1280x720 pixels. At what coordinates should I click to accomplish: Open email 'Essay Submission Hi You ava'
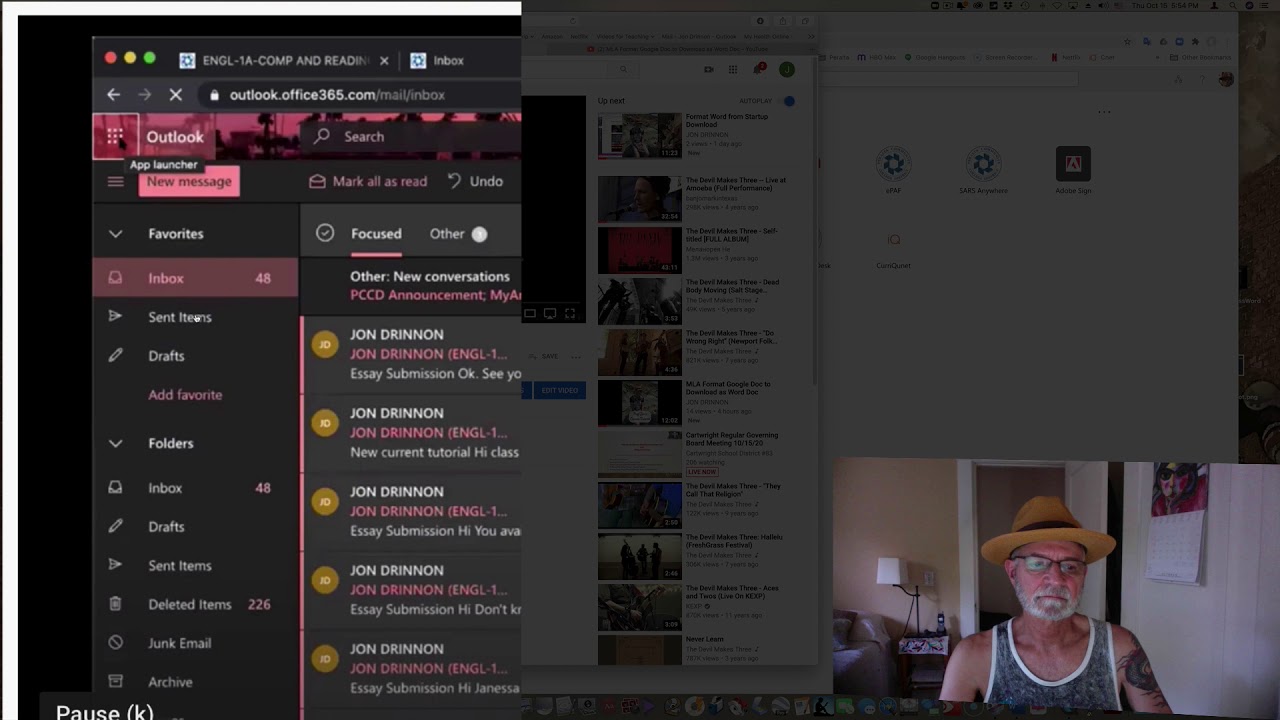pyautogui.click(x=411, y=511)
